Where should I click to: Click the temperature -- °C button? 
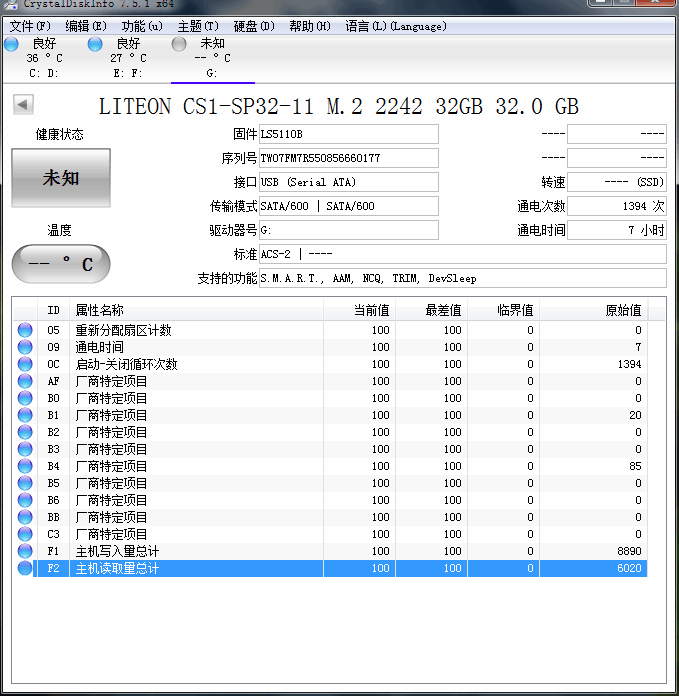point(61,264)
